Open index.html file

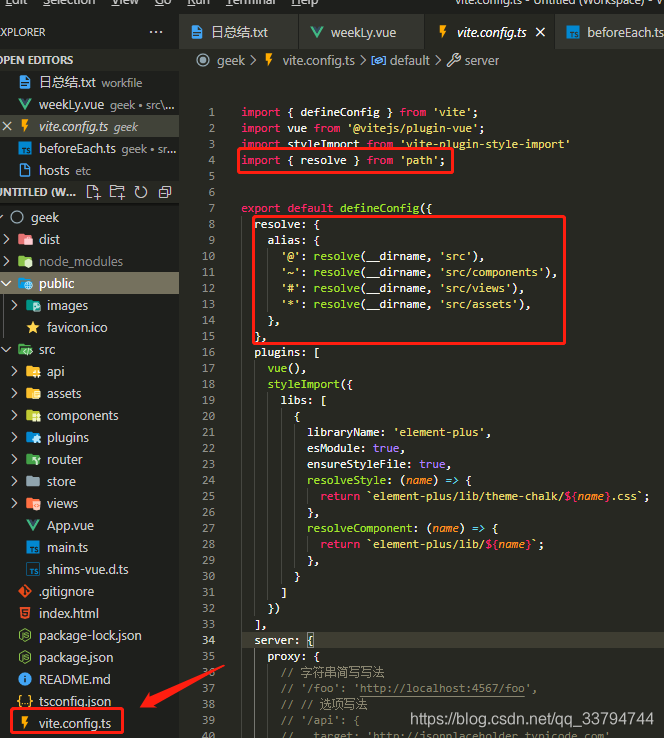pyautogui.click(x=89, y=614)
